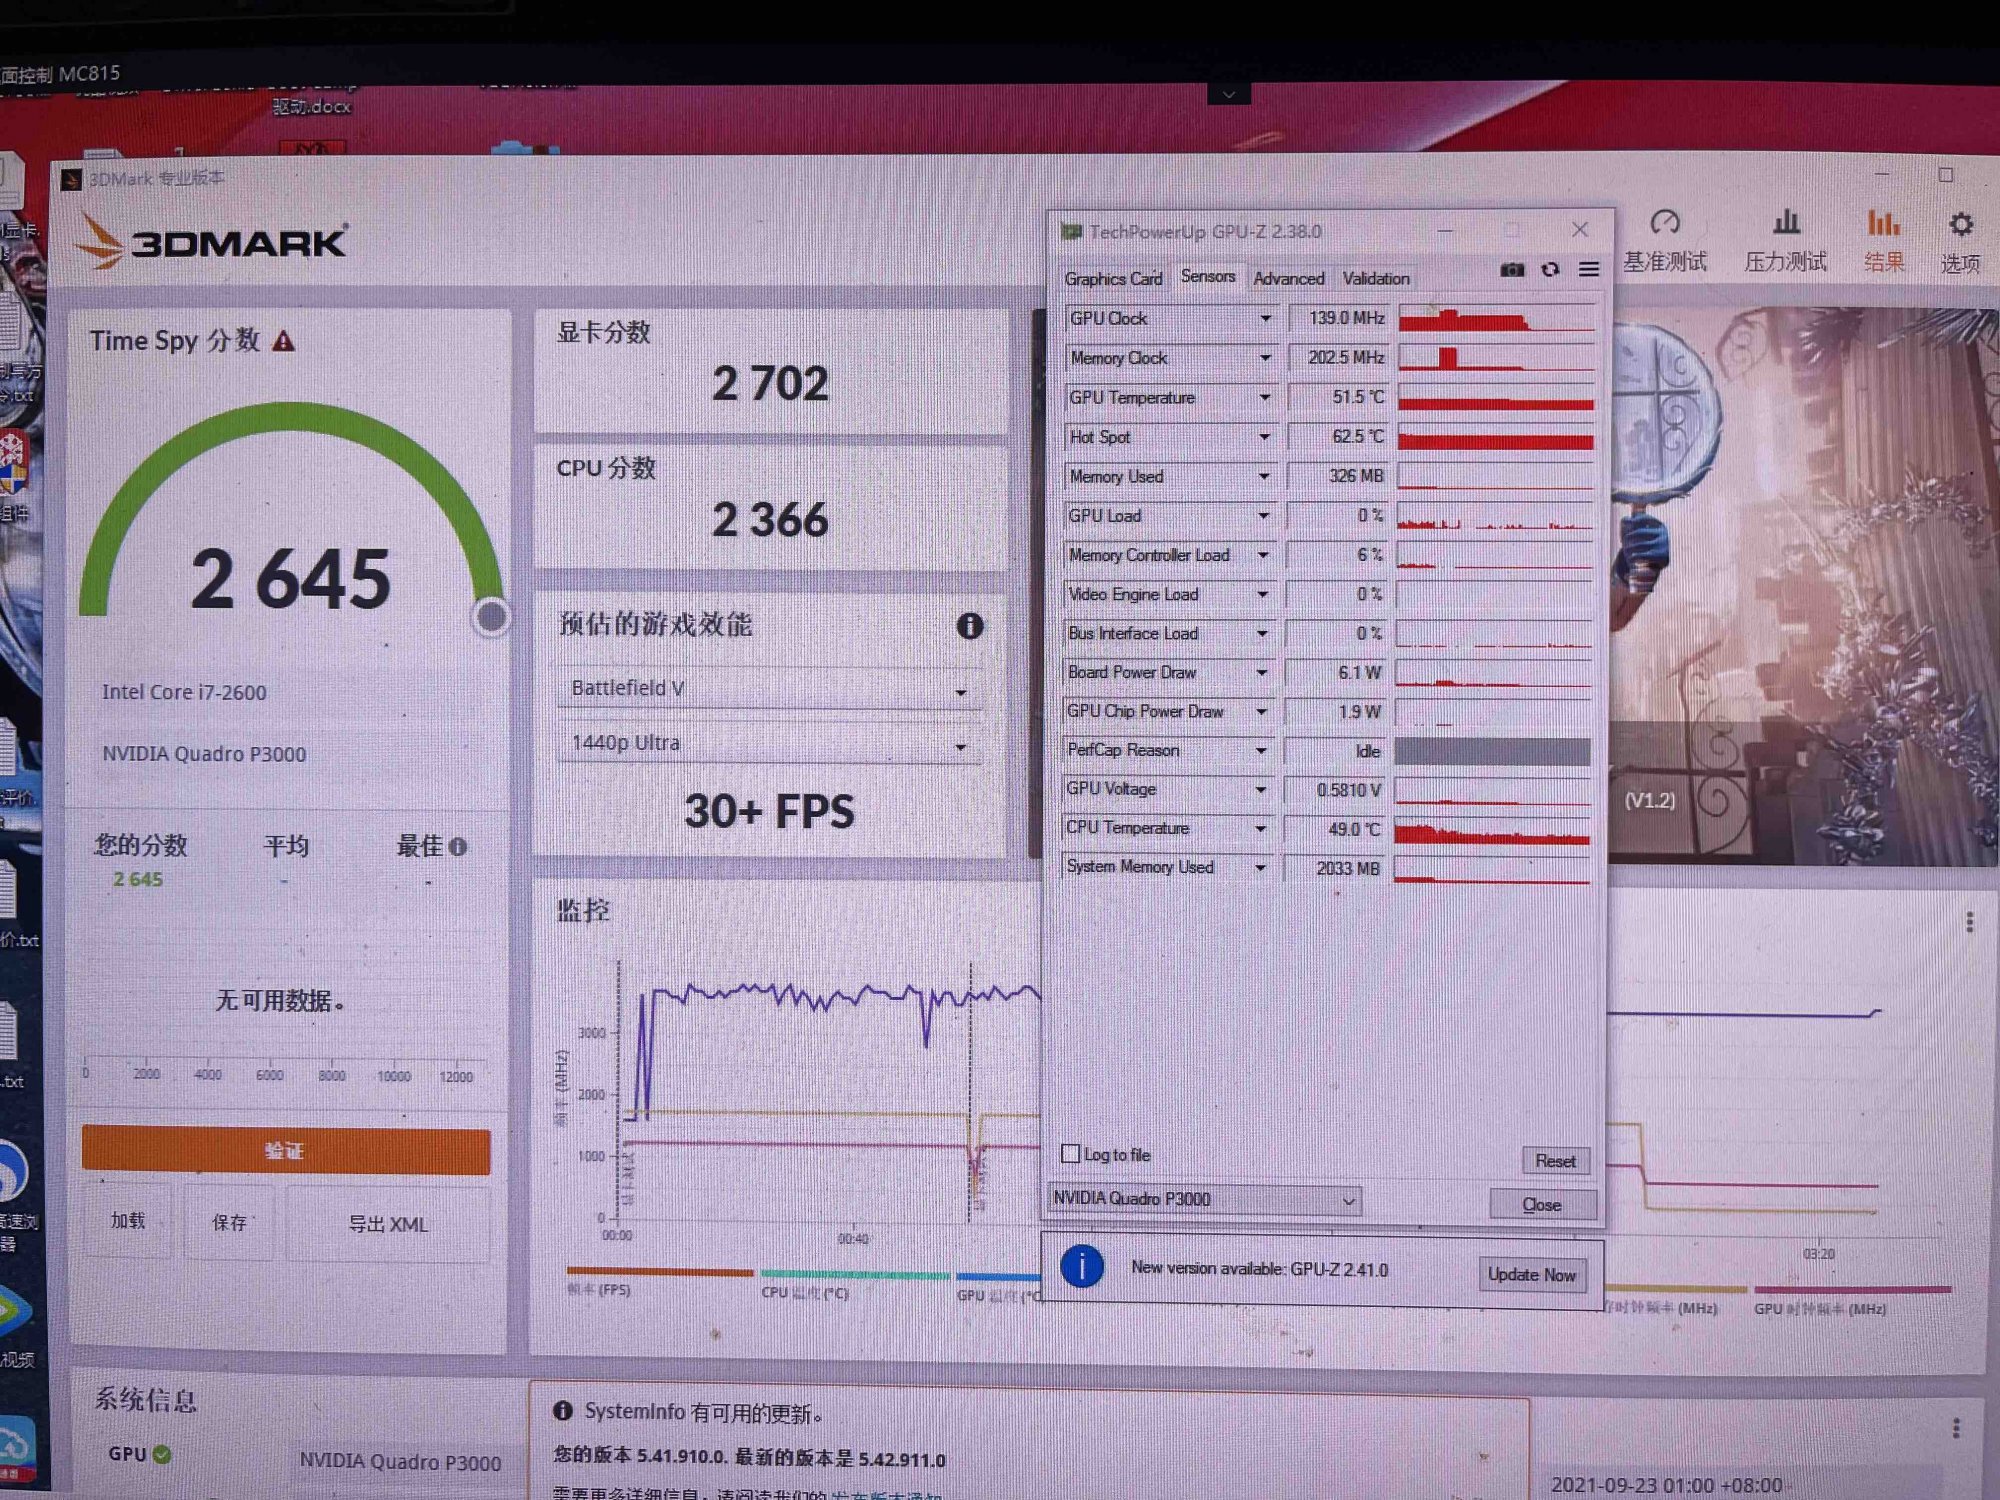Switch to the Graphics Card tab
Screen dimensions: 2000x1500
click(x=1113, y=279)
